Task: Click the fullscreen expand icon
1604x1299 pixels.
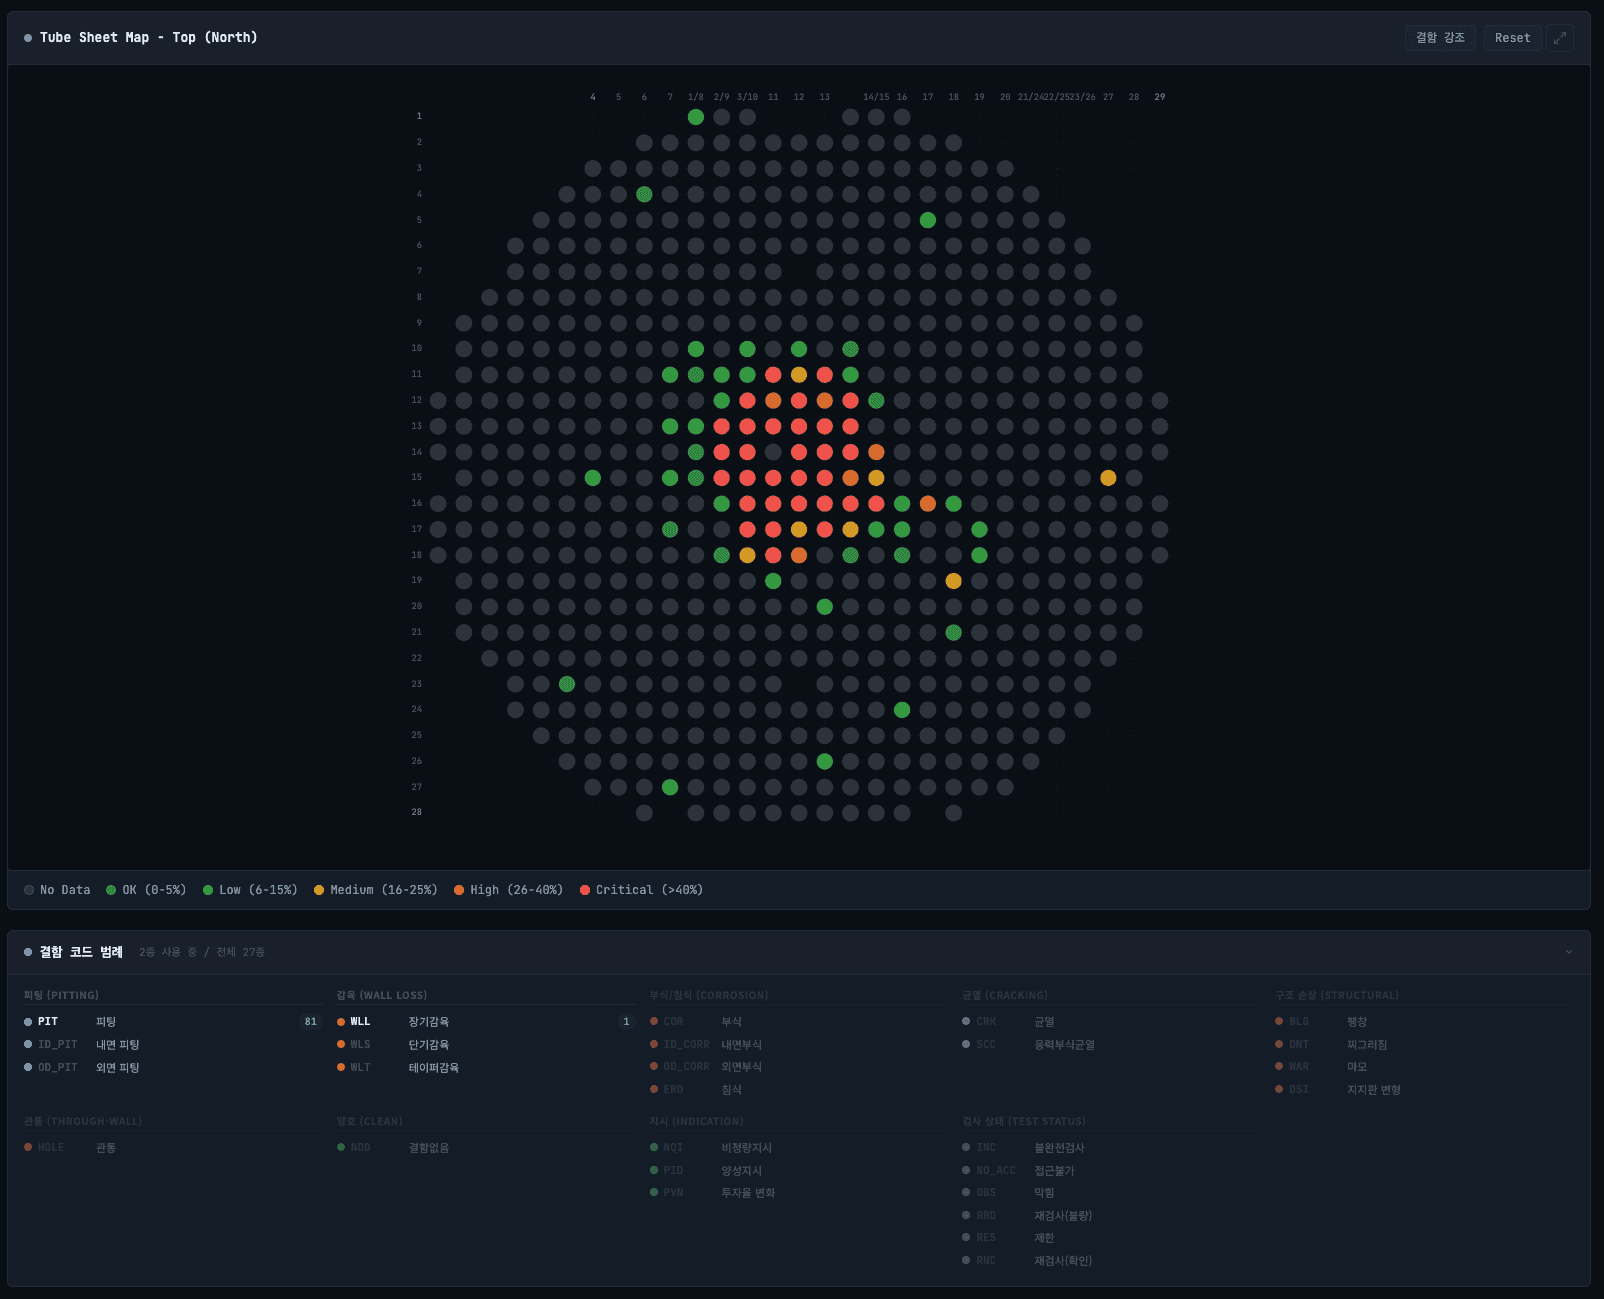Action: click(x=1559, y=38)
